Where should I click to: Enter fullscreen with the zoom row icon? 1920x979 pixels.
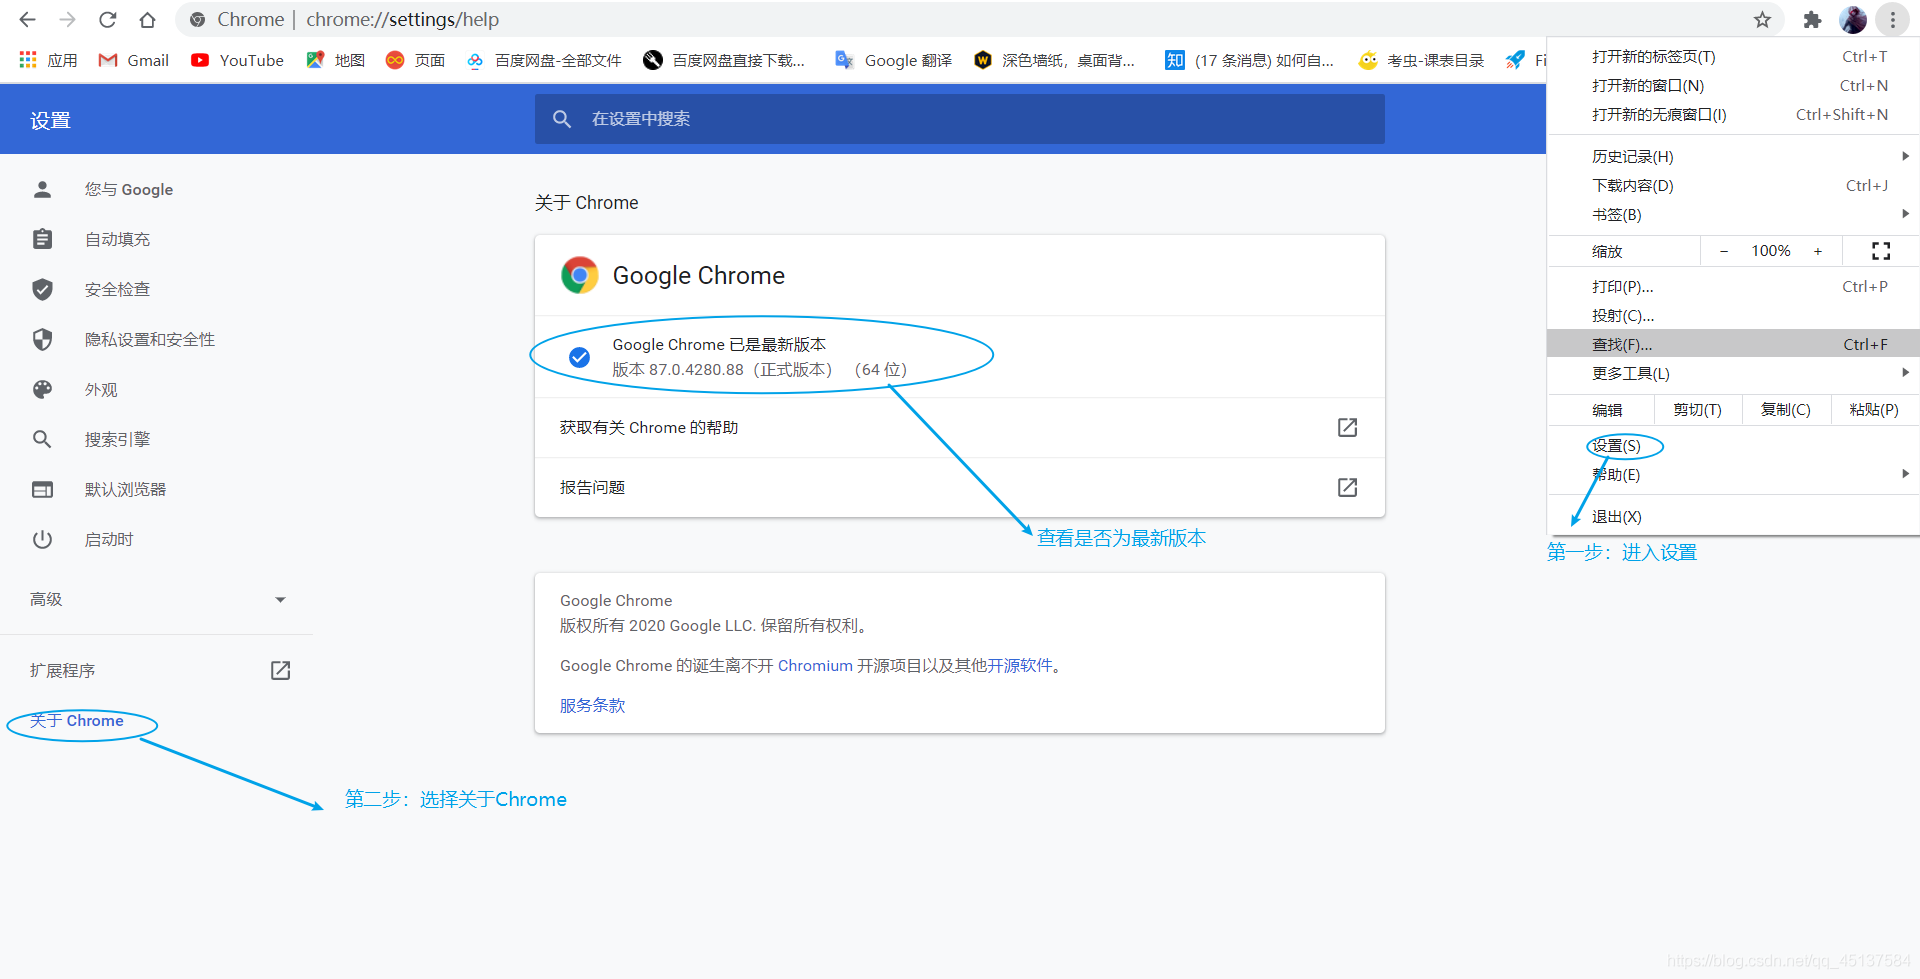tap(1880, 251)
